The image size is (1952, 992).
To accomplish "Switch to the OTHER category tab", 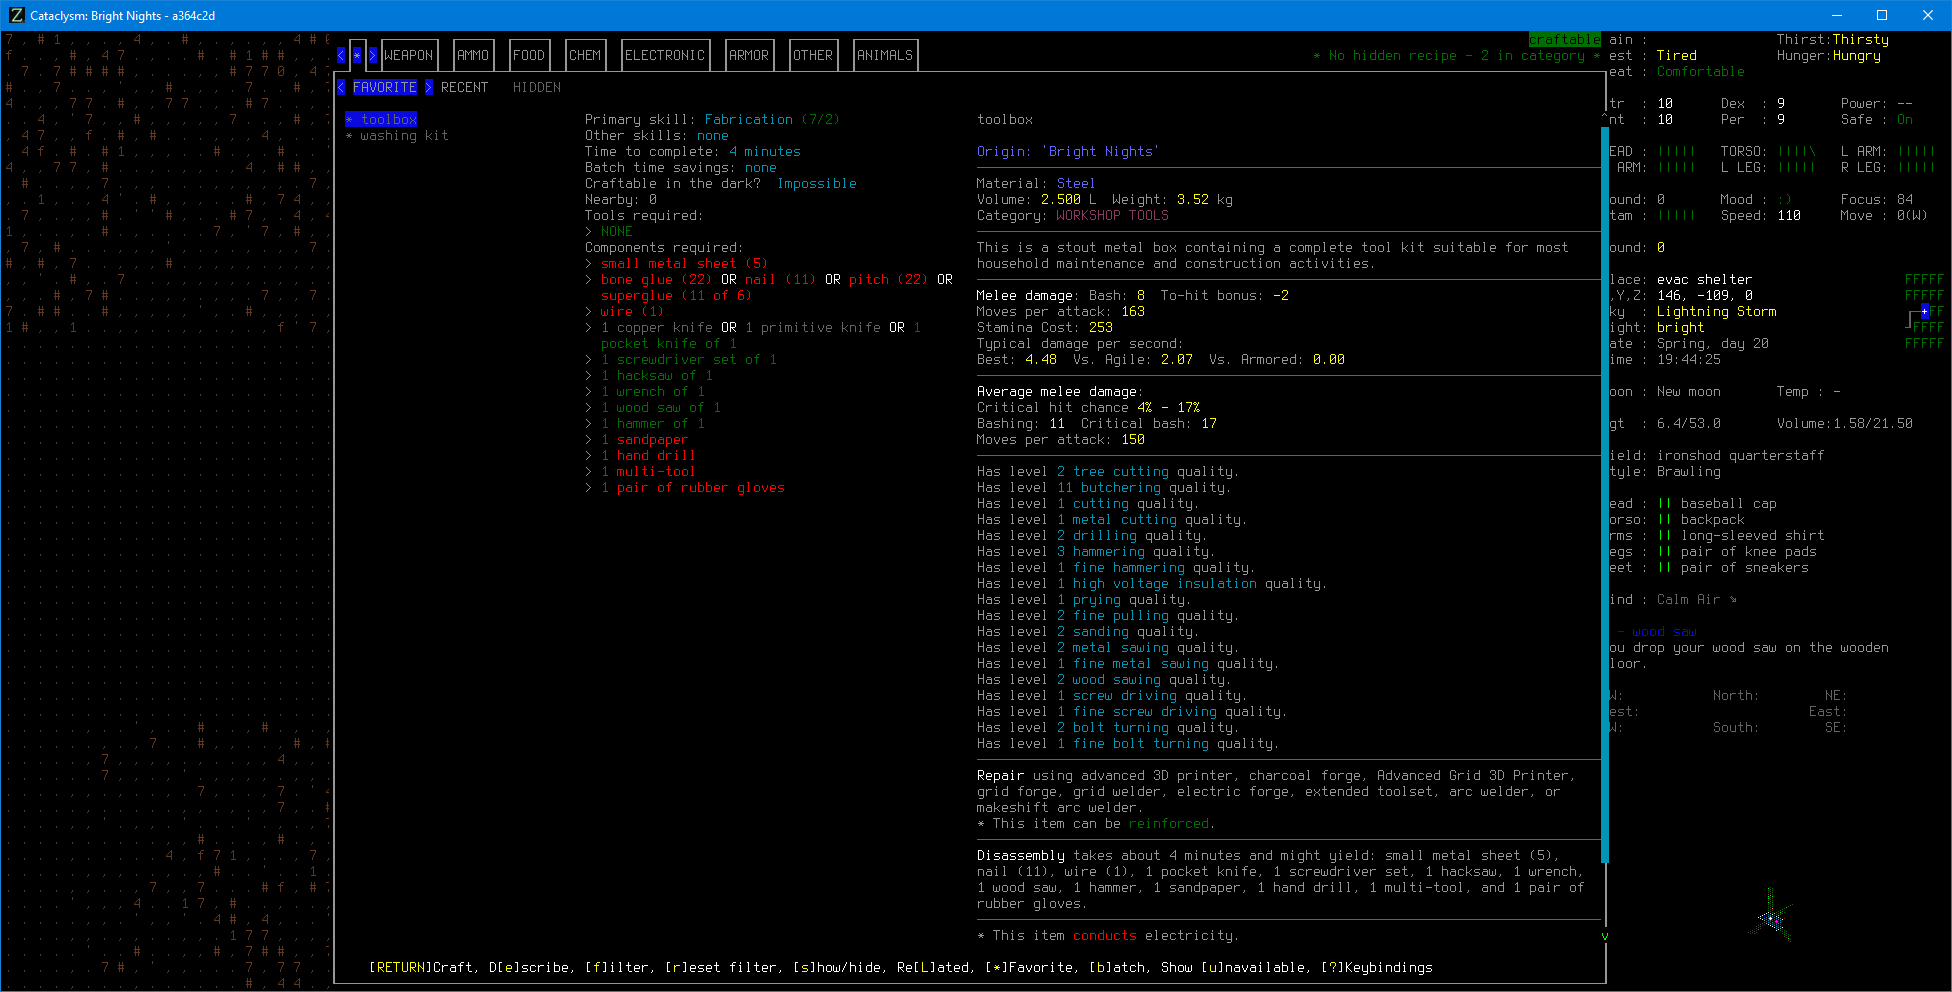I will click(x=813, y=55).
